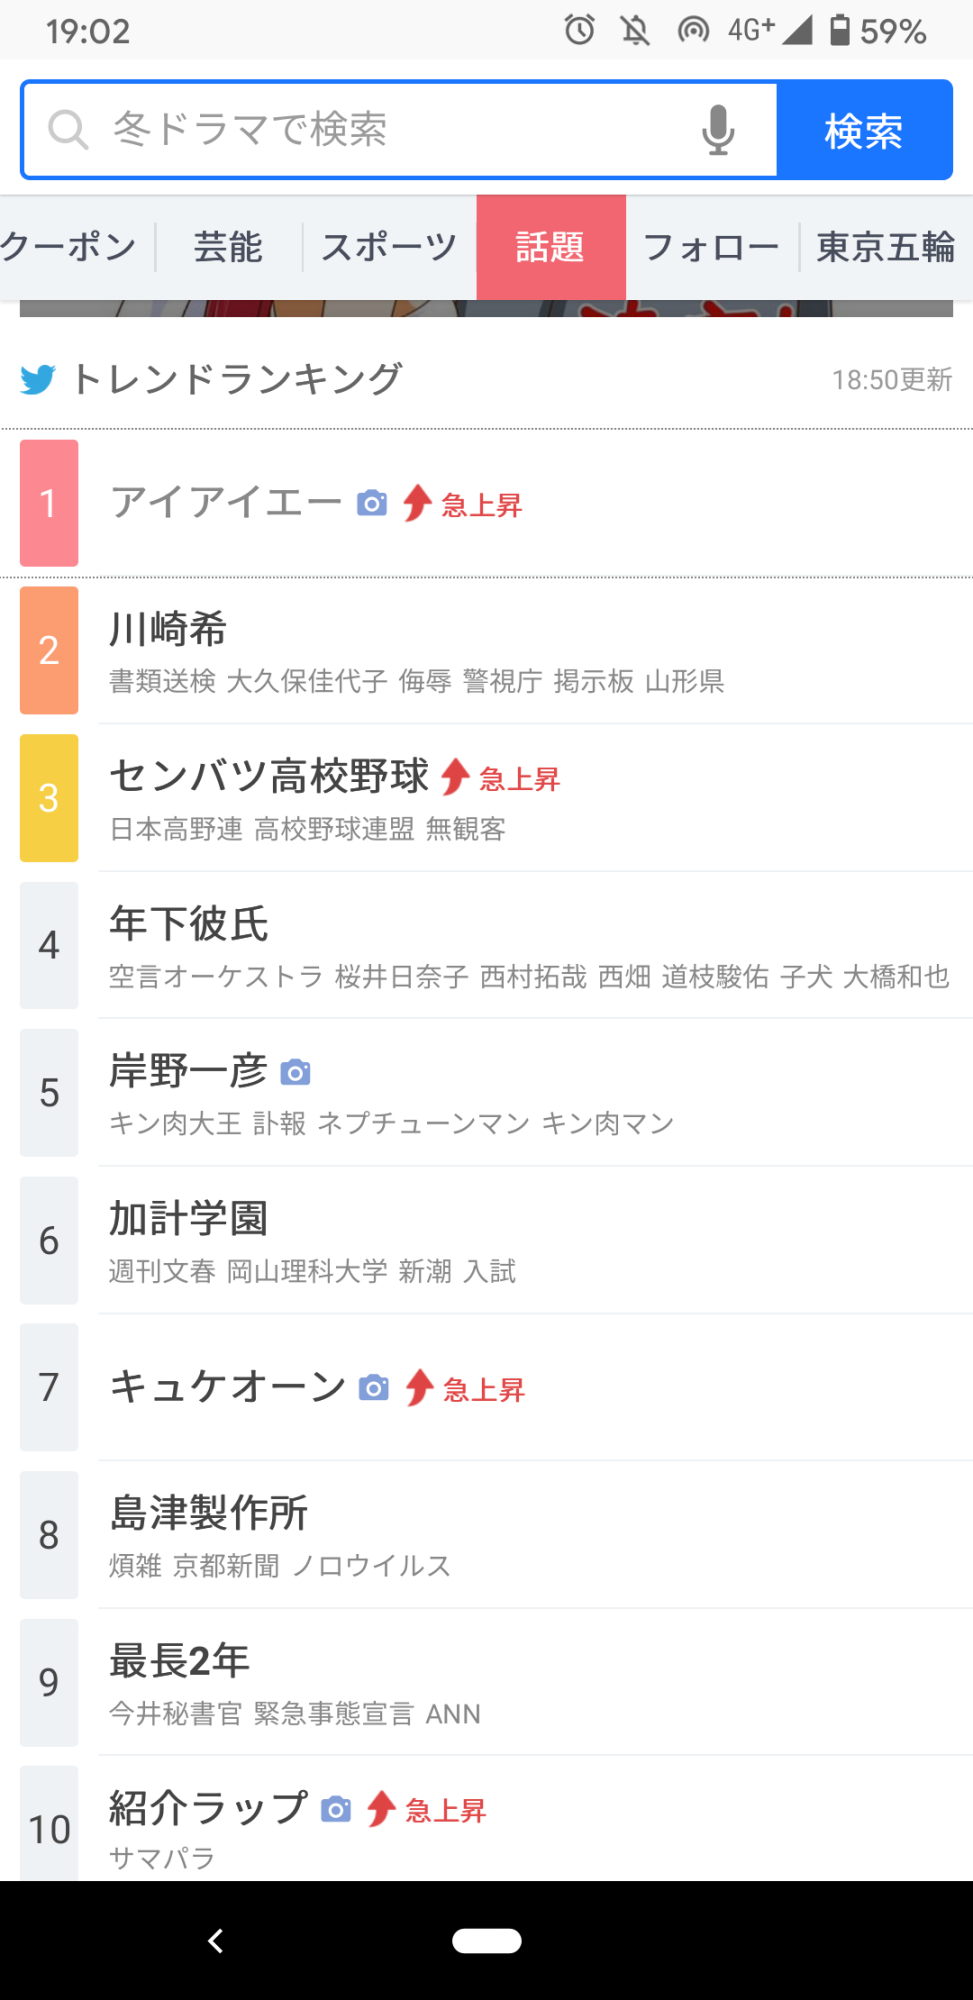Open the 加計学園 trend entry

(189, 1218)
